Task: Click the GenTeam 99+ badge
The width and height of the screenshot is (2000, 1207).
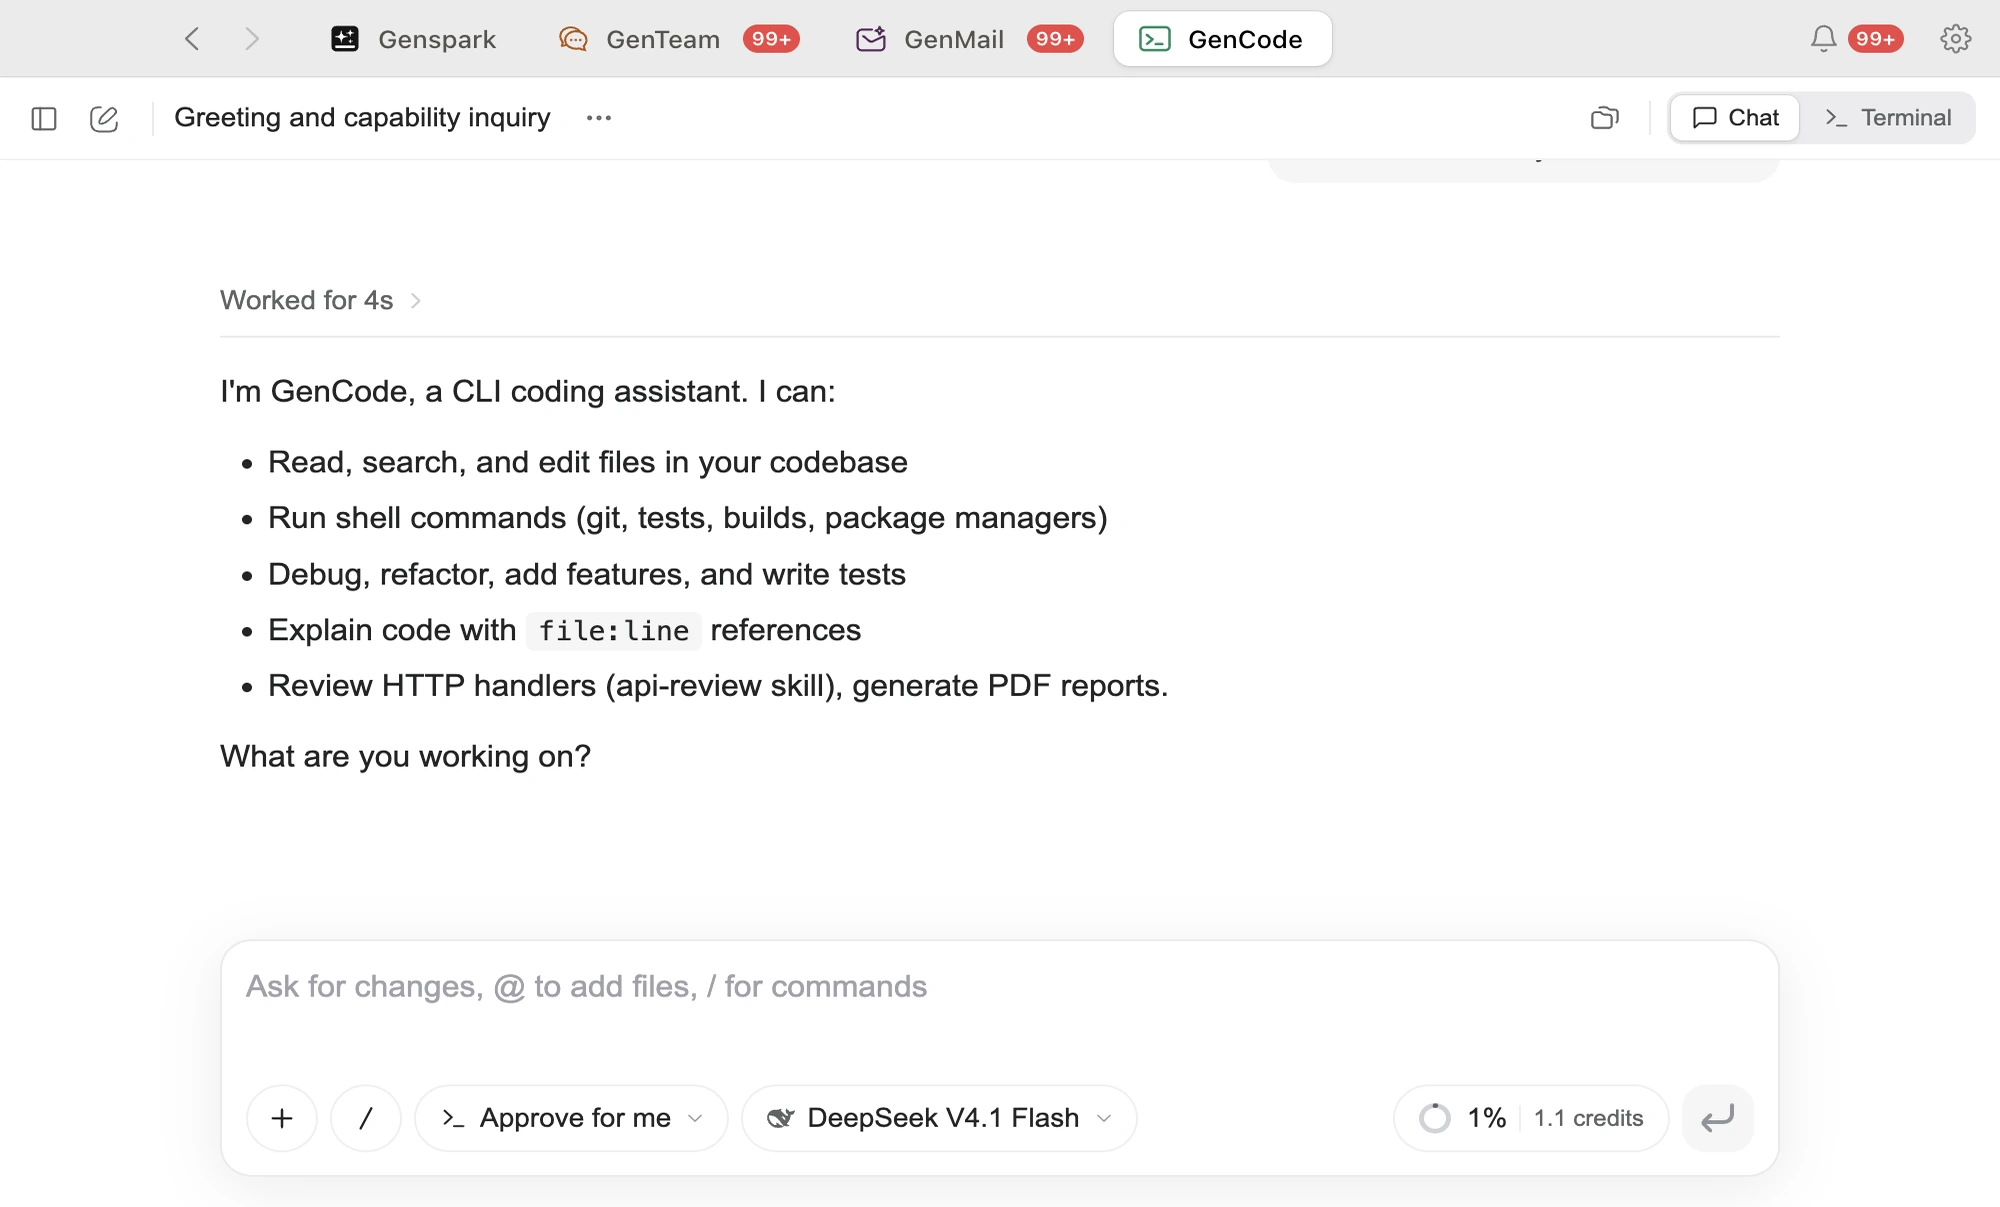Action: point(771,39)
